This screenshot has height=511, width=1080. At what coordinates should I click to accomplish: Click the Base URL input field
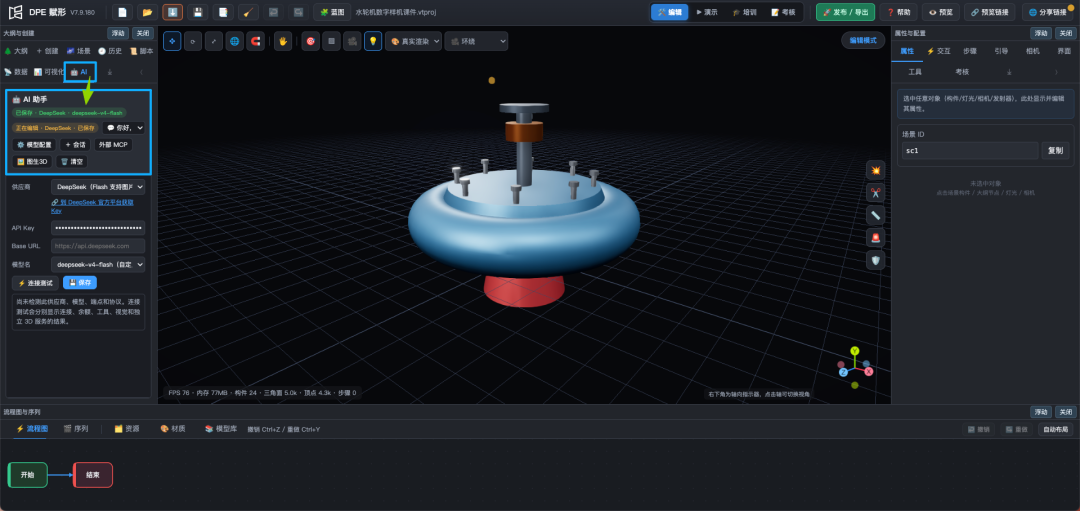click(x=98, y=245)
